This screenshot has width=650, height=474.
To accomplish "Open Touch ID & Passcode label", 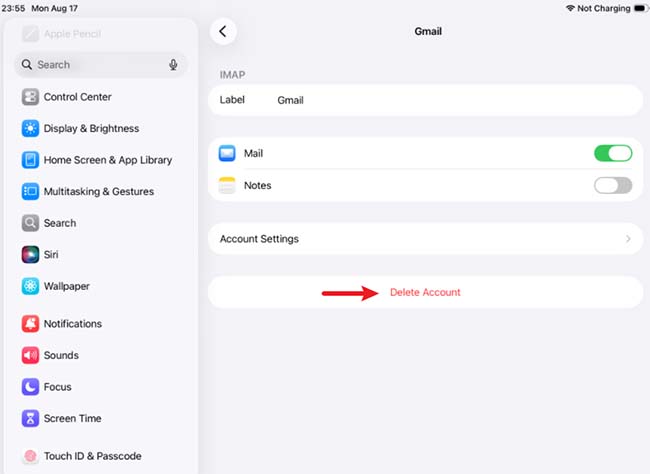I will tap(92, 456).
